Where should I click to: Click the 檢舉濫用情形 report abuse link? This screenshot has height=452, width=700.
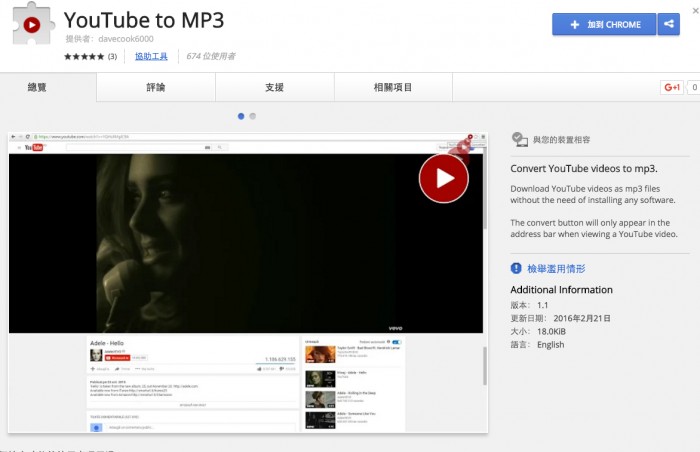point(556,268)
